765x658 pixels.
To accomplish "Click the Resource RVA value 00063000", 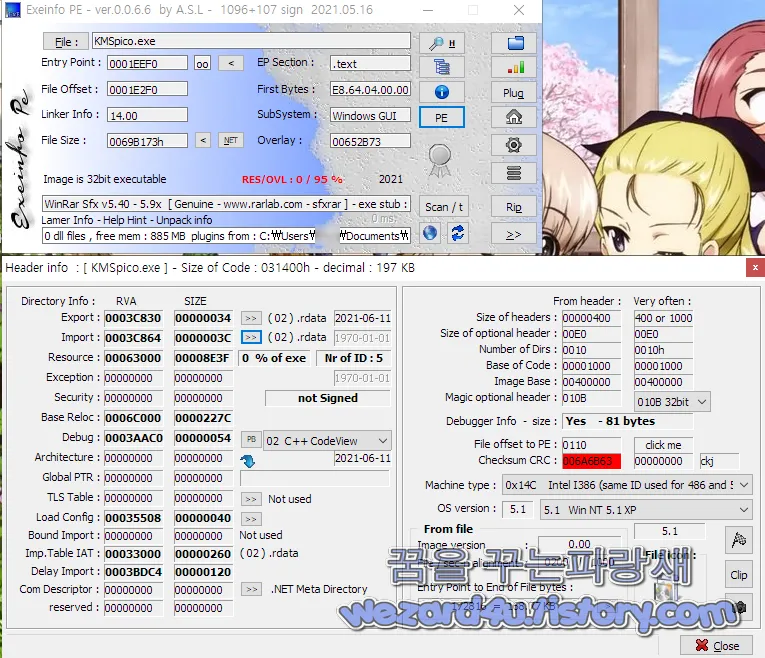I will (x=133, y=358).
